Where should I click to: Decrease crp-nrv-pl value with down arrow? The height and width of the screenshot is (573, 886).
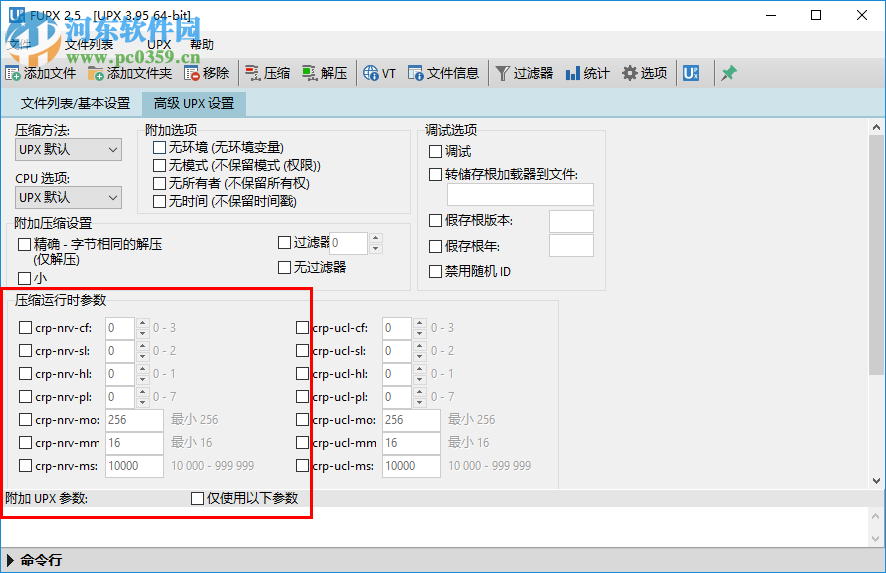(x=142, y=402)
